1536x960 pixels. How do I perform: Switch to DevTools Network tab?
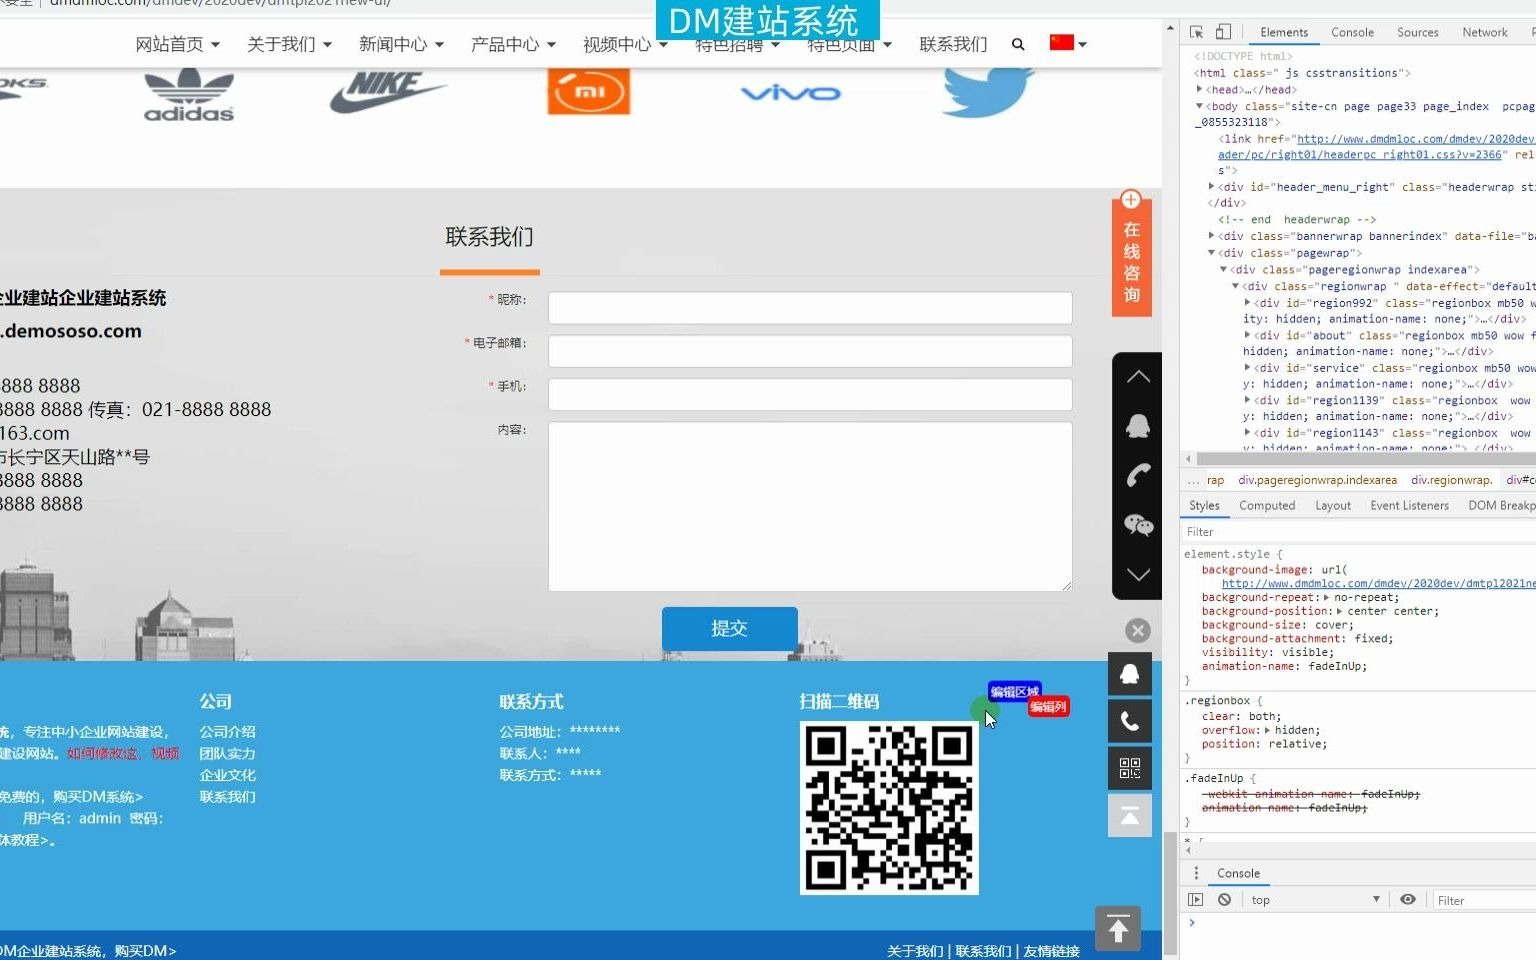[x=1484, y=32]
